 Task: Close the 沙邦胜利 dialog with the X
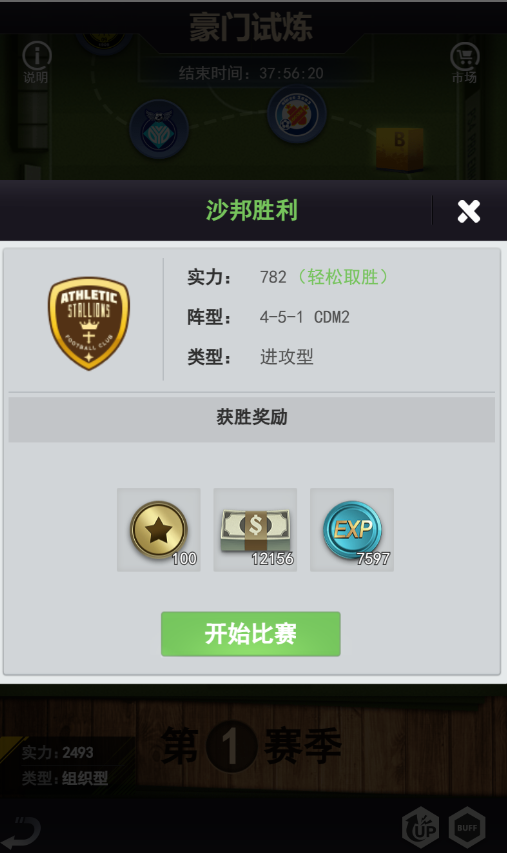click(x=468, y=211)
